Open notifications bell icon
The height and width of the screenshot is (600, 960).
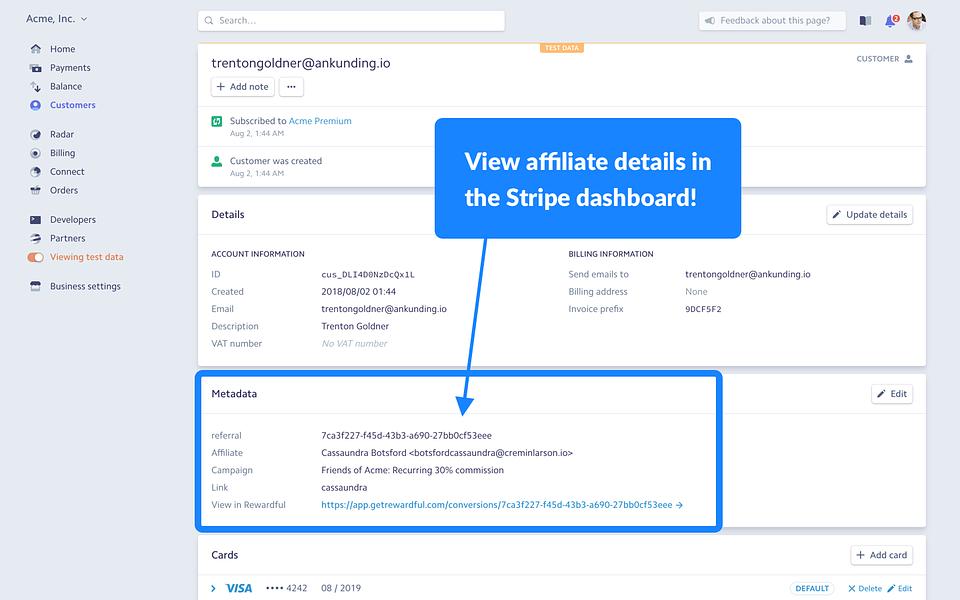click(891, 21)
